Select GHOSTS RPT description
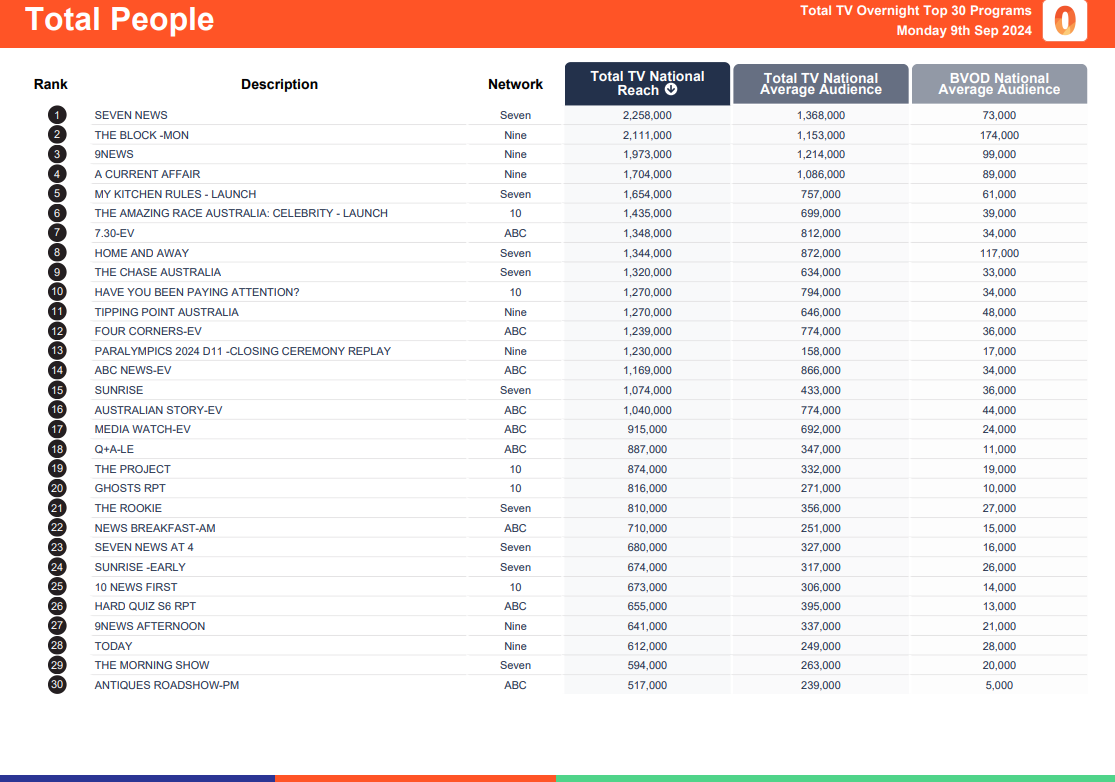This screenshot has height=782, width=1115. pyautogui.click(x=130, y=488)
